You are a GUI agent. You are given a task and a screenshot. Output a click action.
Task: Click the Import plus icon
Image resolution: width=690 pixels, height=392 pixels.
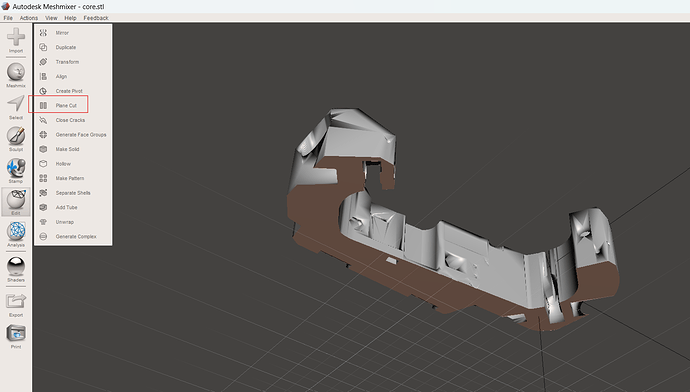click(16, 37)
